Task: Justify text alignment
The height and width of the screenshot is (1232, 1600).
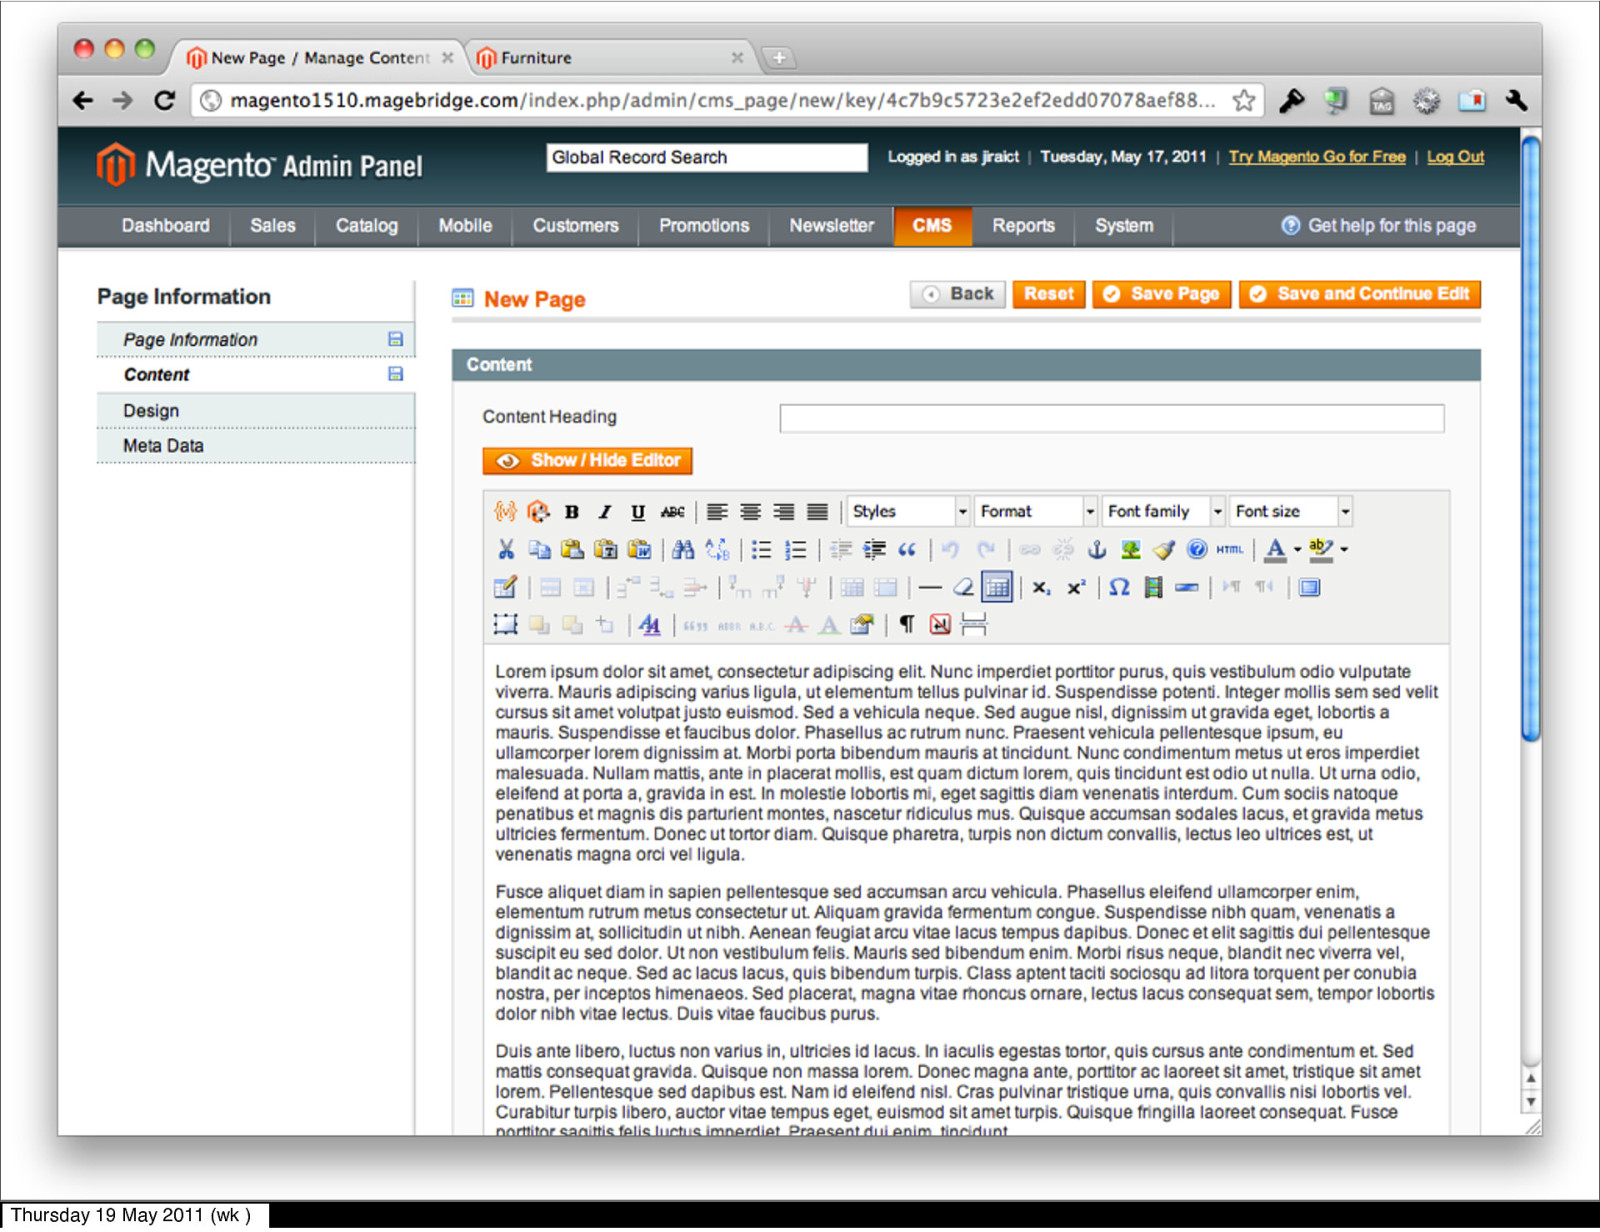Action: point(818,512)
